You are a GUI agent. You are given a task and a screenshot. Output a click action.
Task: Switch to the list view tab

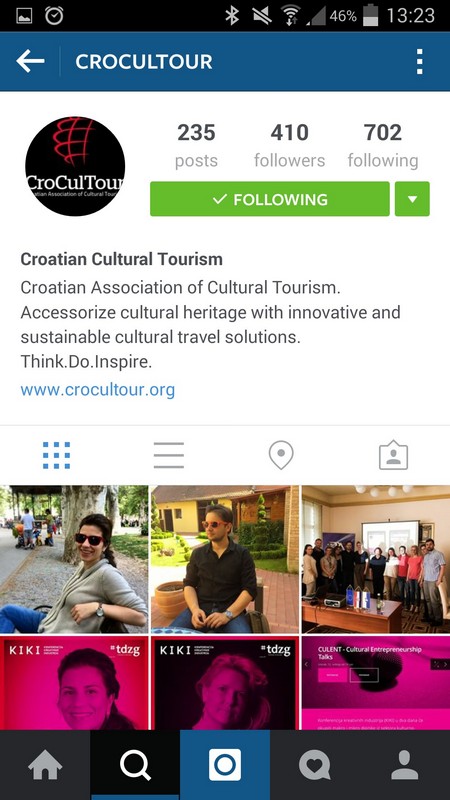[x=169, y=455]
